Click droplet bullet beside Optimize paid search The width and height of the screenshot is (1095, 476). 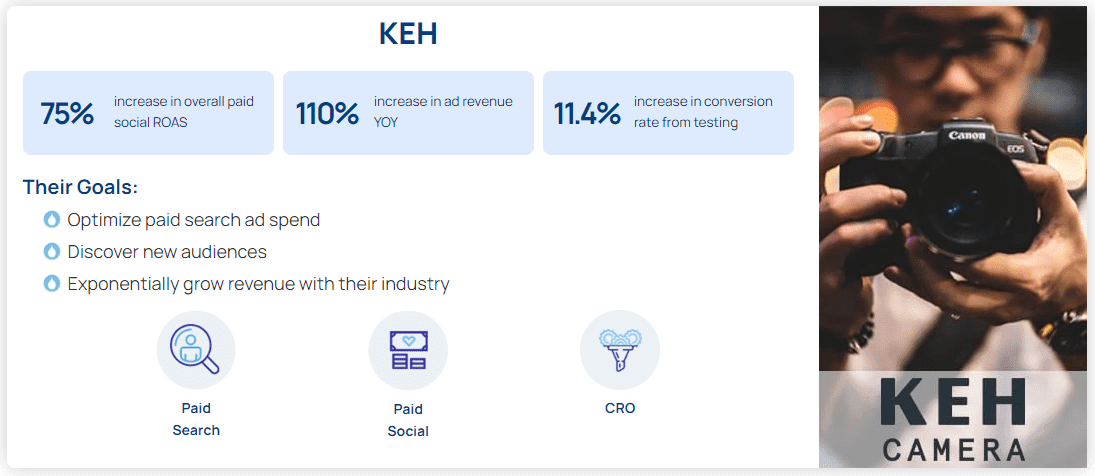(52, 220)
